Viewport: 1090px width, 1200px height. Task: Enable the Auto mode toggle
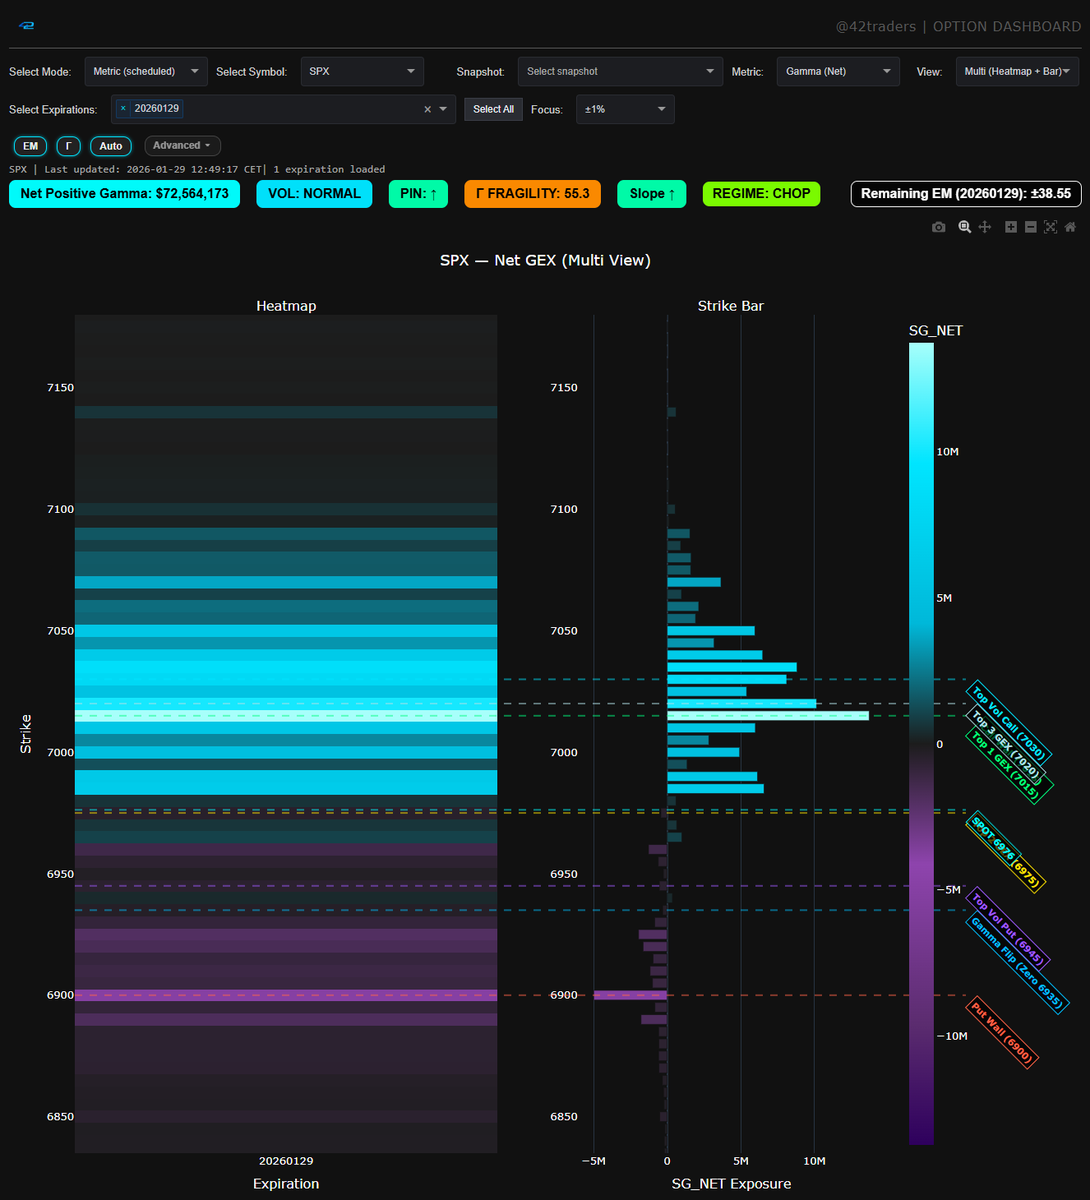pos(110,146)
